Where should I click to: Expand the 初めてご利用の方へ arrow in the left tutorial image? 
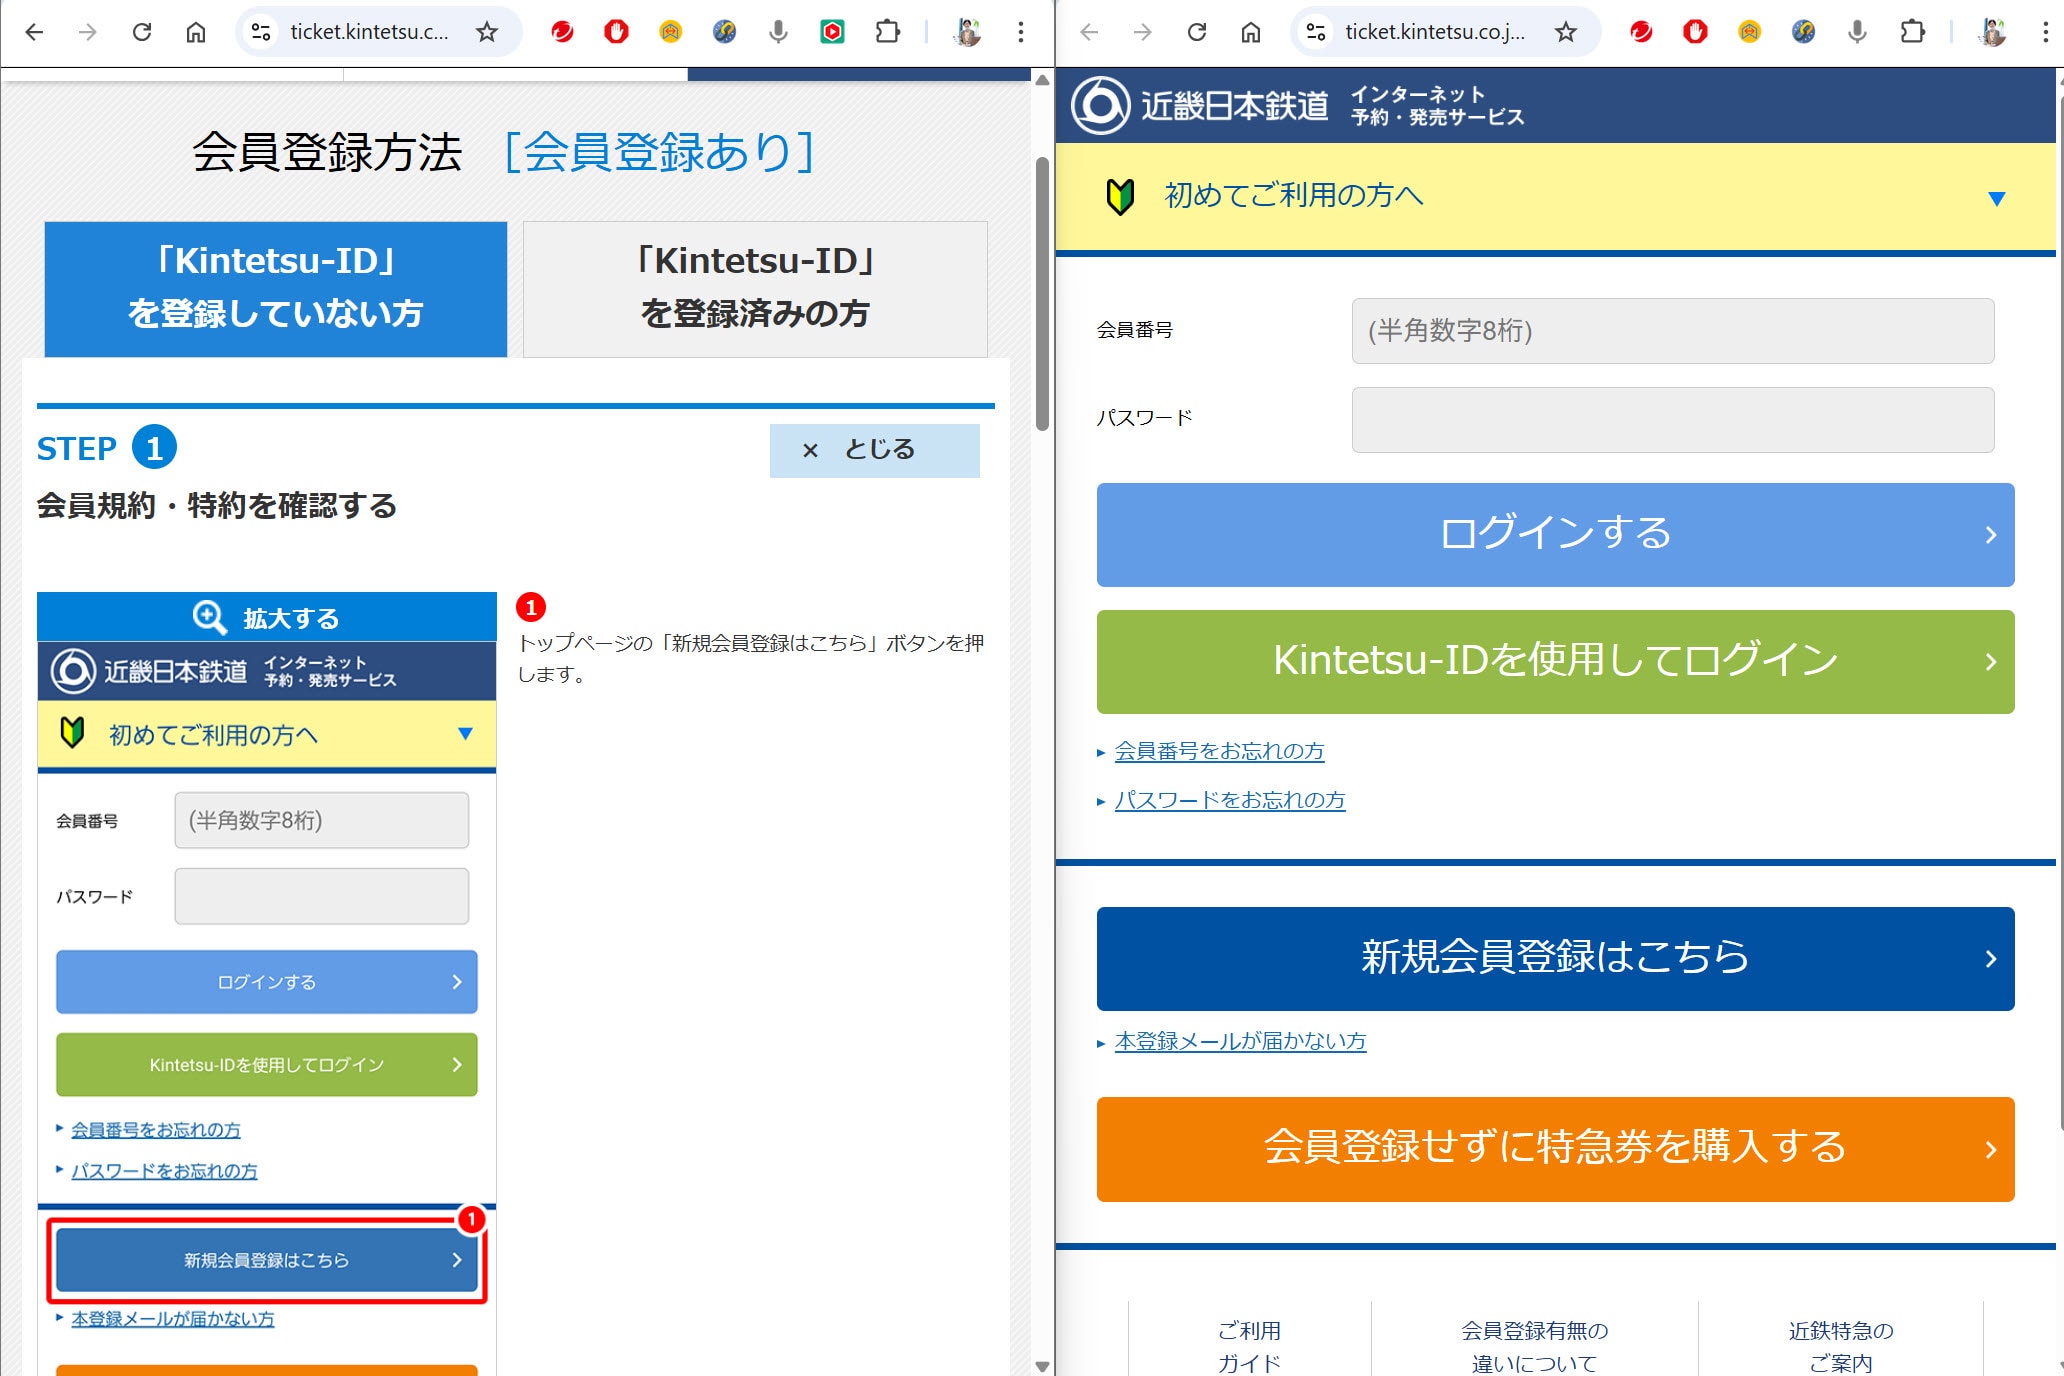[x=465, y=734]
